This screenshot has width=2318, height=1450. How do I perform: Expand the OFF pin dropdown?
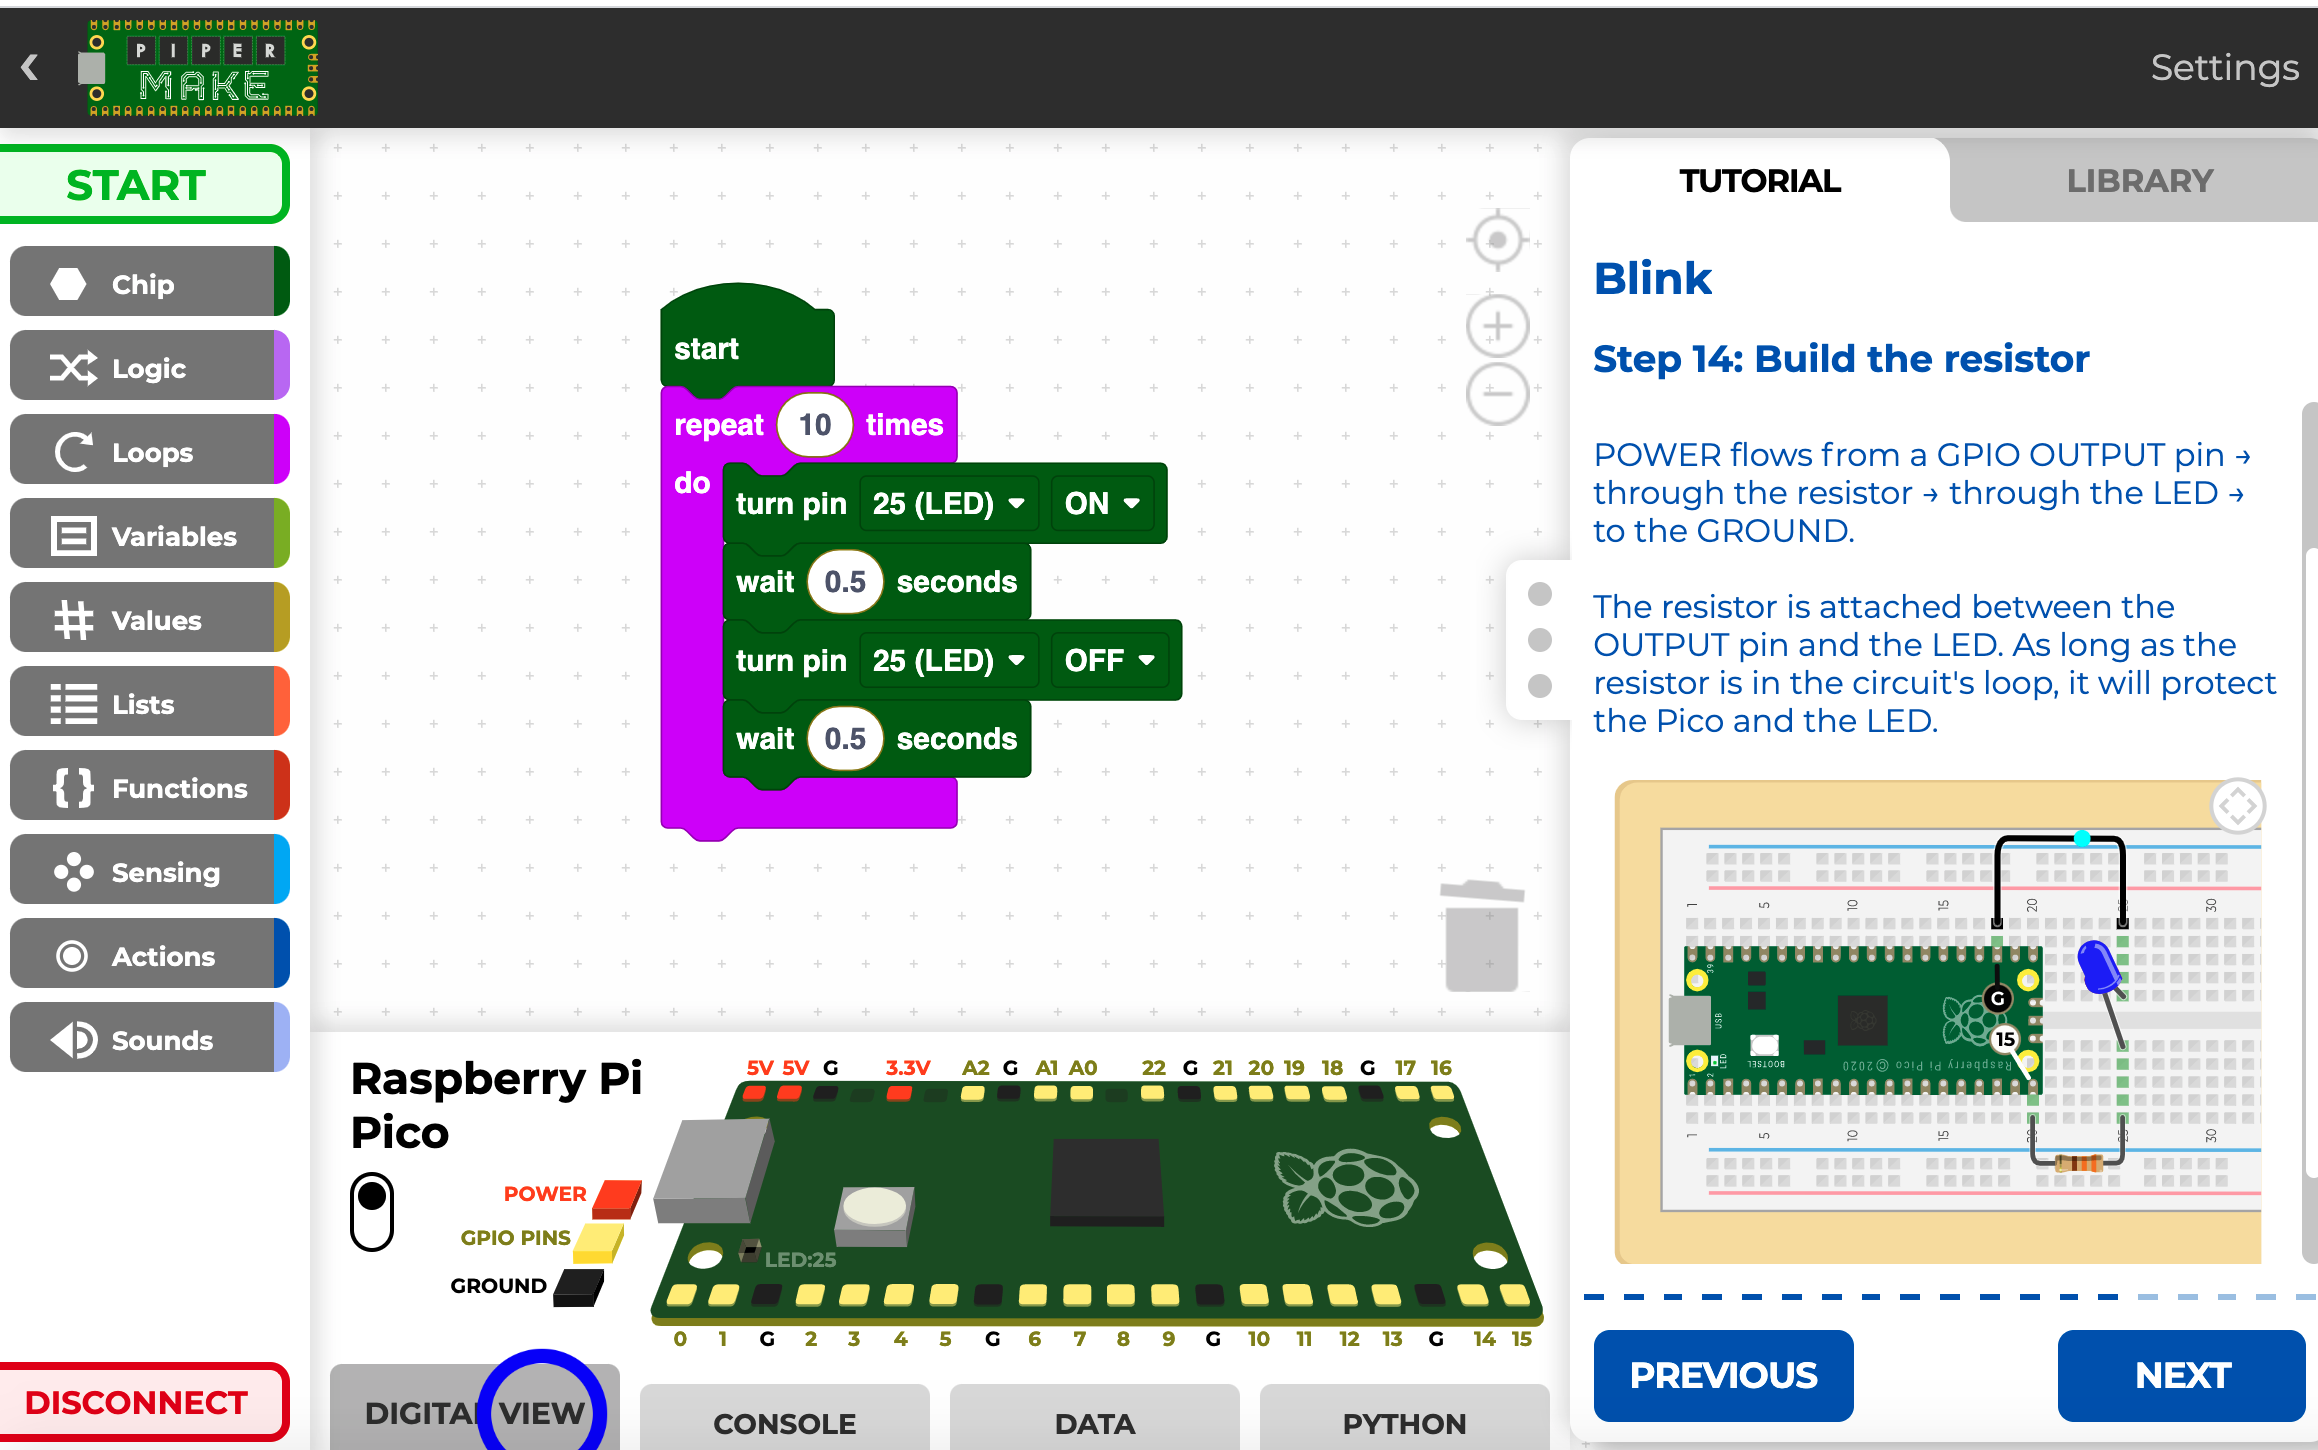tap(1106, 660)
